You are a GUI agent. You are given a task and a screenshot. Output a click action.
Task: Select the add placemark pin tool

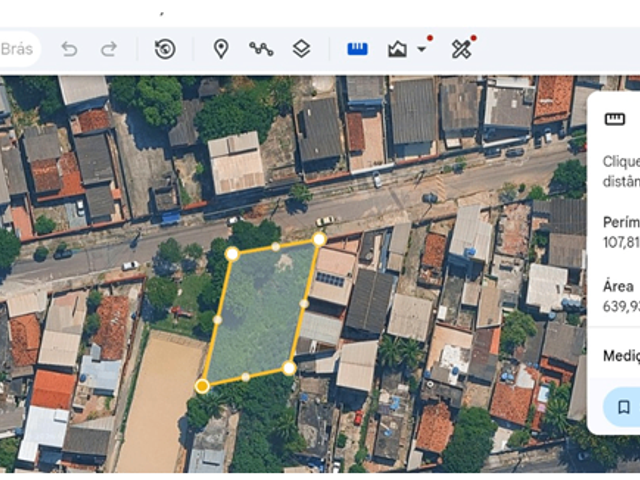pos(221,49)
